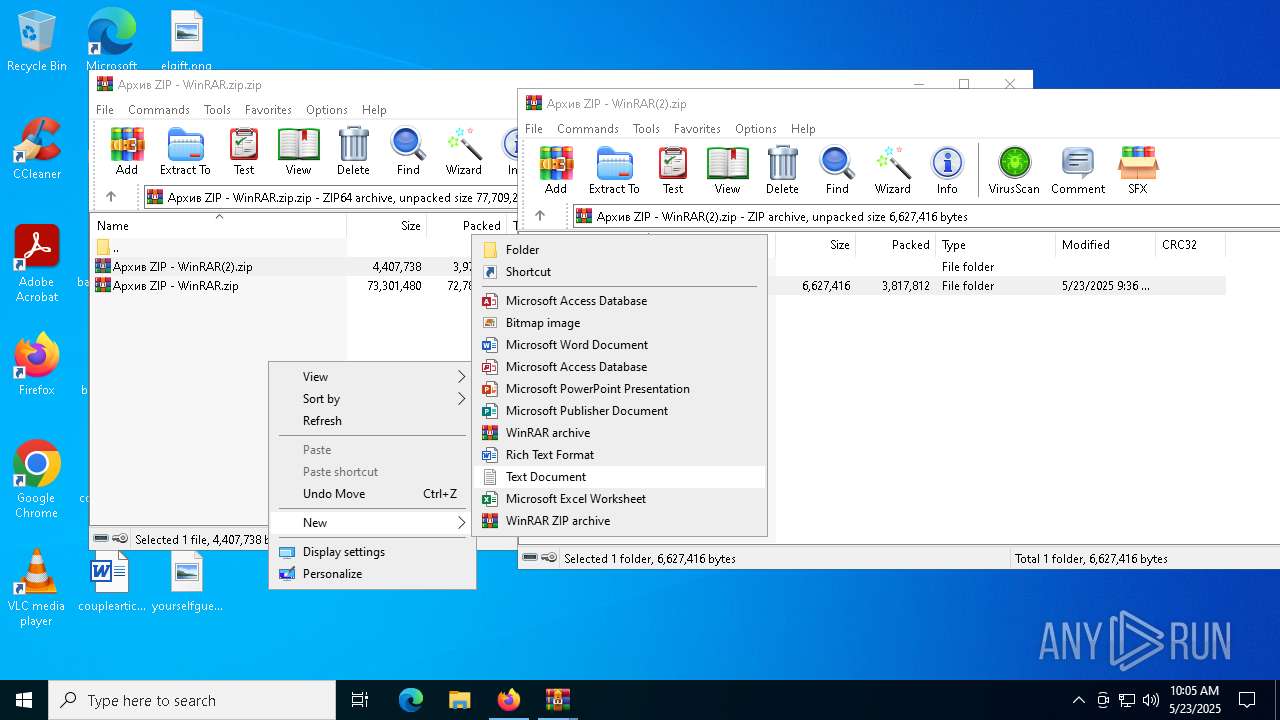Create new WinRAR archive

pyautogui.click(x=620, y=433)
